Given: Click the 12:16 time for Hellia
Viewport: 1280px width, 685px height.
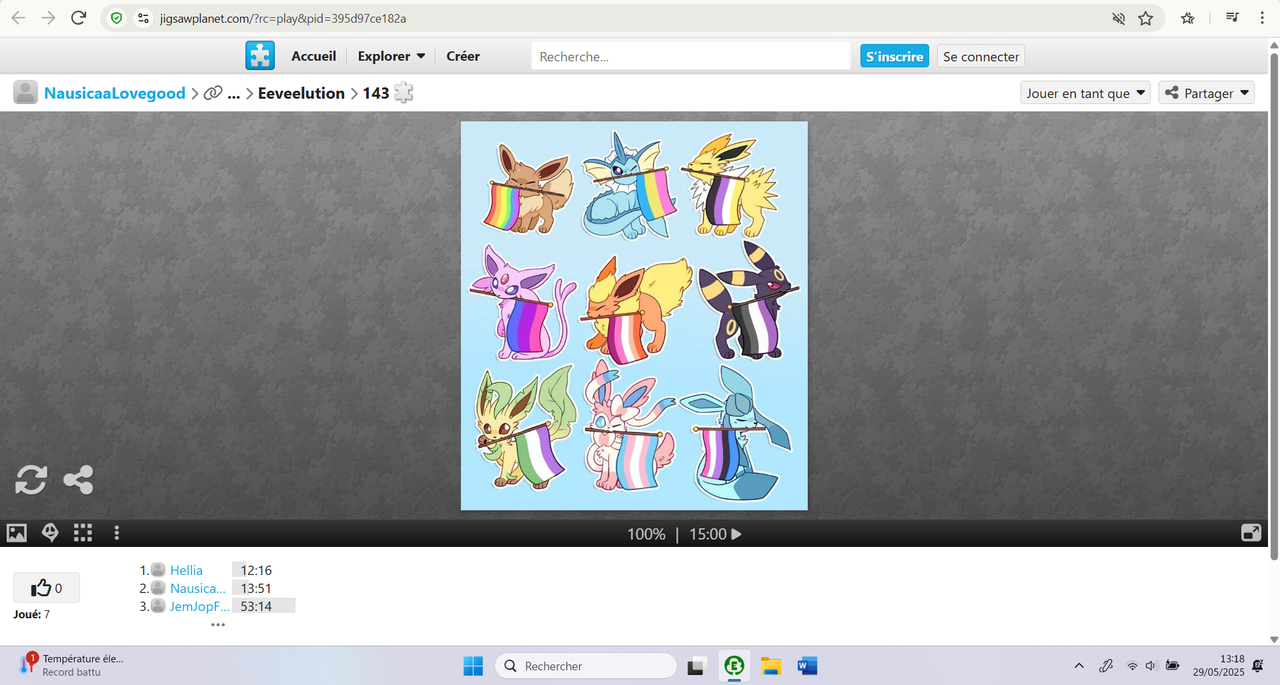Looking at the screenshot, I should [256, 570].
